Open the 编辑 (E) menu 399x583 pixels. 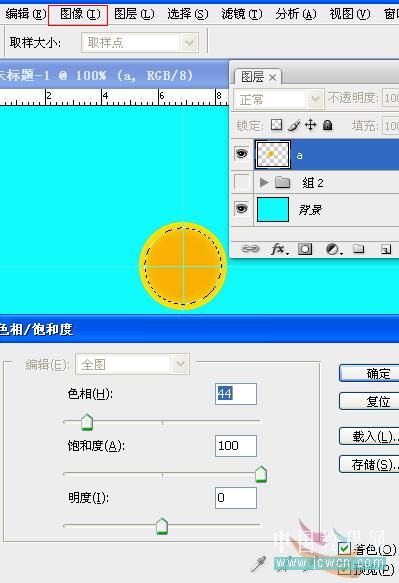pyautogui.click(x=25, y=15)
